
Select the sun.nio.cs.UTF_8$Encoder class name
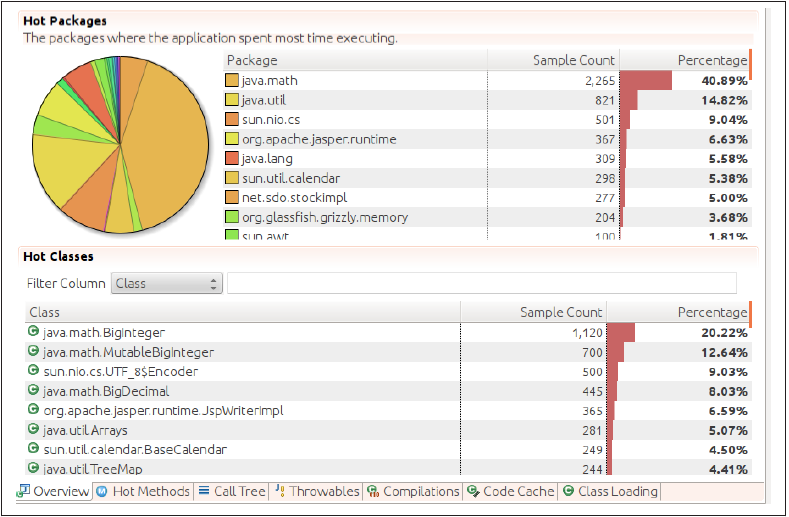tap(121, 372)
